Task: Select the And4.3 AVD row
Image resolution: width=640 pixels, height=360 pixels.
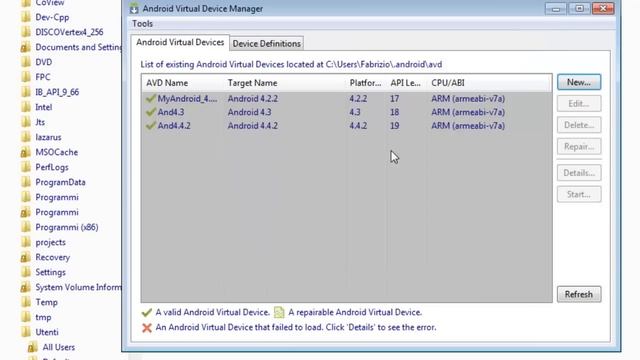Action: (347, 112)
